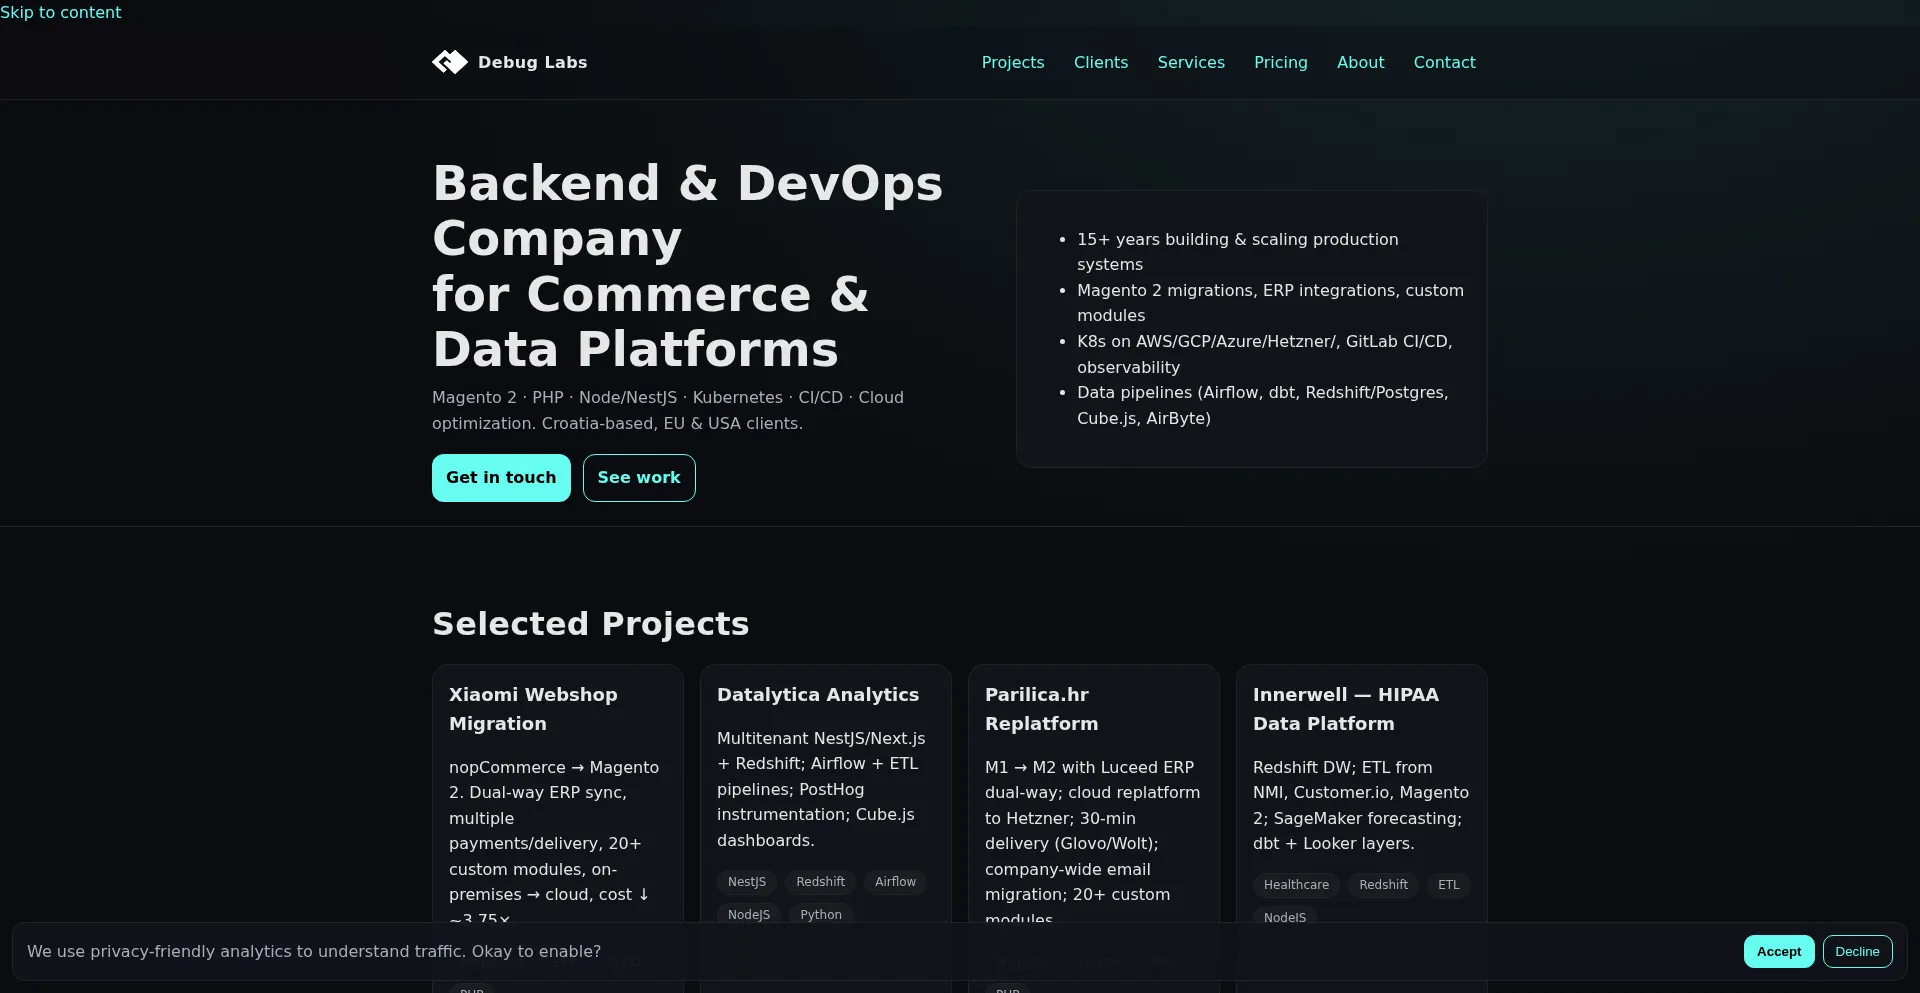The image size is (1920, 993).
Task: Click the NodeJS tag on Datalytica card
Action: 749,915
